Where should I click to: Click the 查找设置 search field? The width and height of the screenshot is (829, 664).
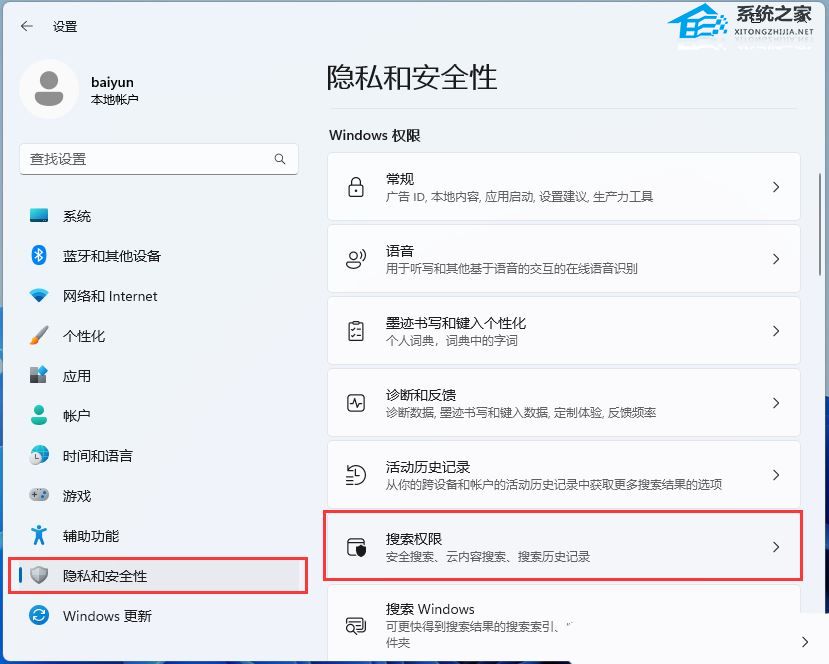click(x=159, y=159)
